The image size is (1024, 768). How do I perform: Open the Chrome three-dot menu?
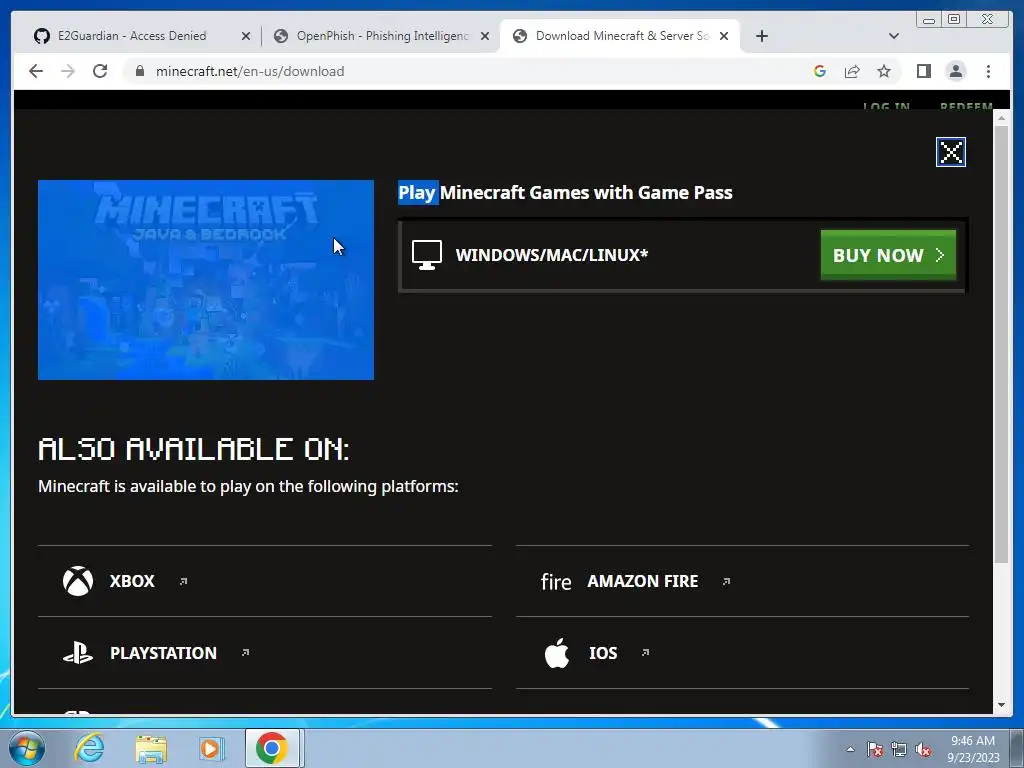pyautogui.click(x=988, y=71)
